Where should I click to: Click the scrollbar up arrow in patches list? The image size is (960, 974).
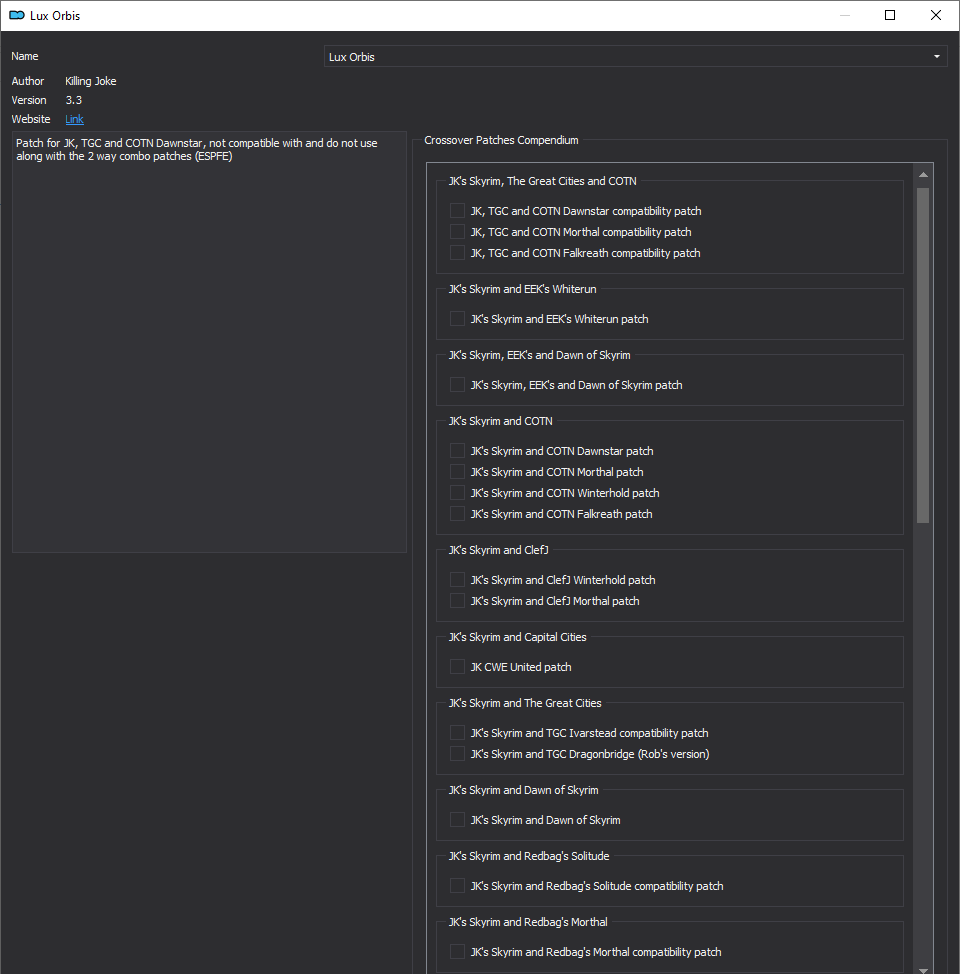click(x=923, y=175)
